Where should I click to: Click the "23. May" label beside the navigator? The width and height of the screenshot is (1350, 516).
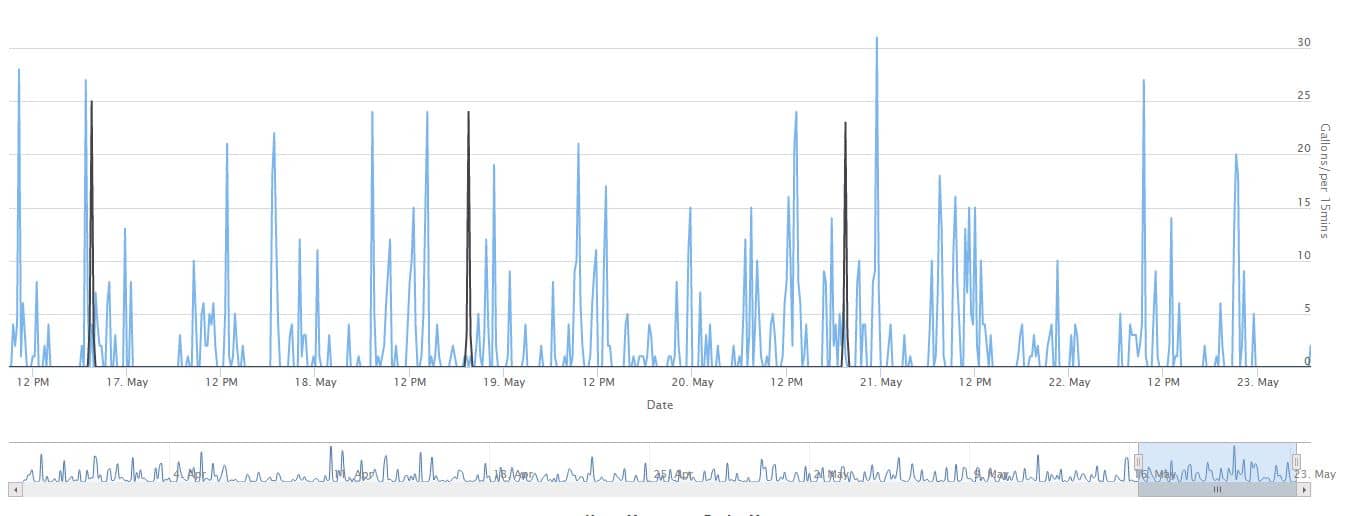click(1323, 474)
